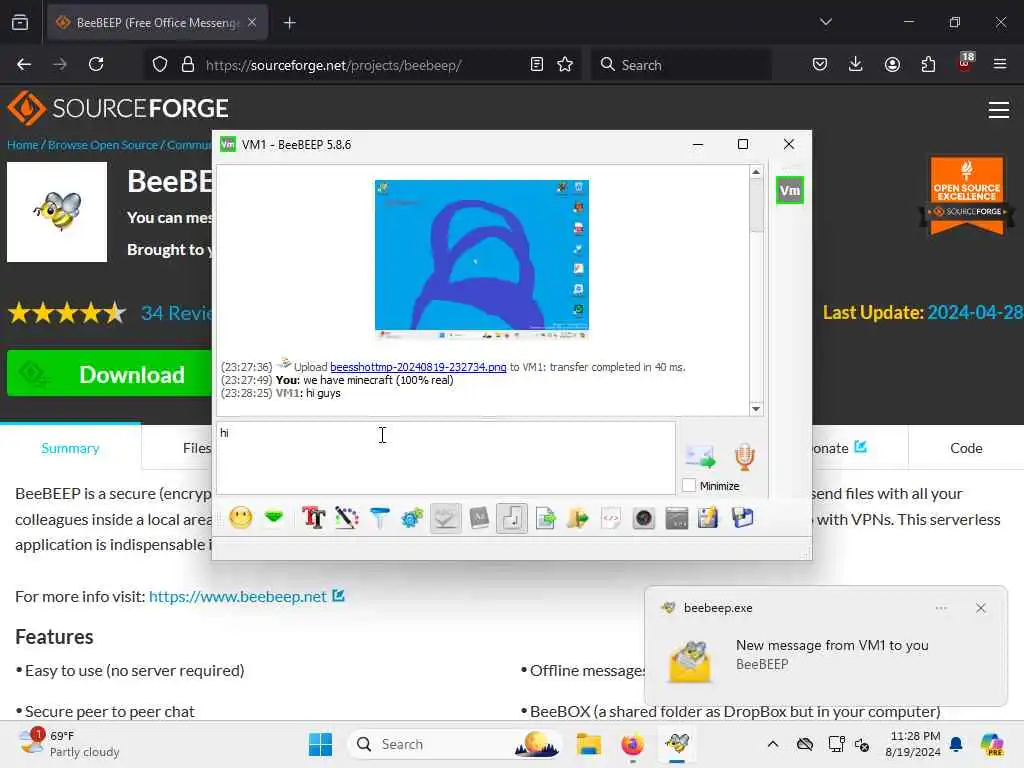Open the shared screenshot thumbnail in chat
Image resolution: width=1024 pixels, height=768 pixels.
coord(482,259)
